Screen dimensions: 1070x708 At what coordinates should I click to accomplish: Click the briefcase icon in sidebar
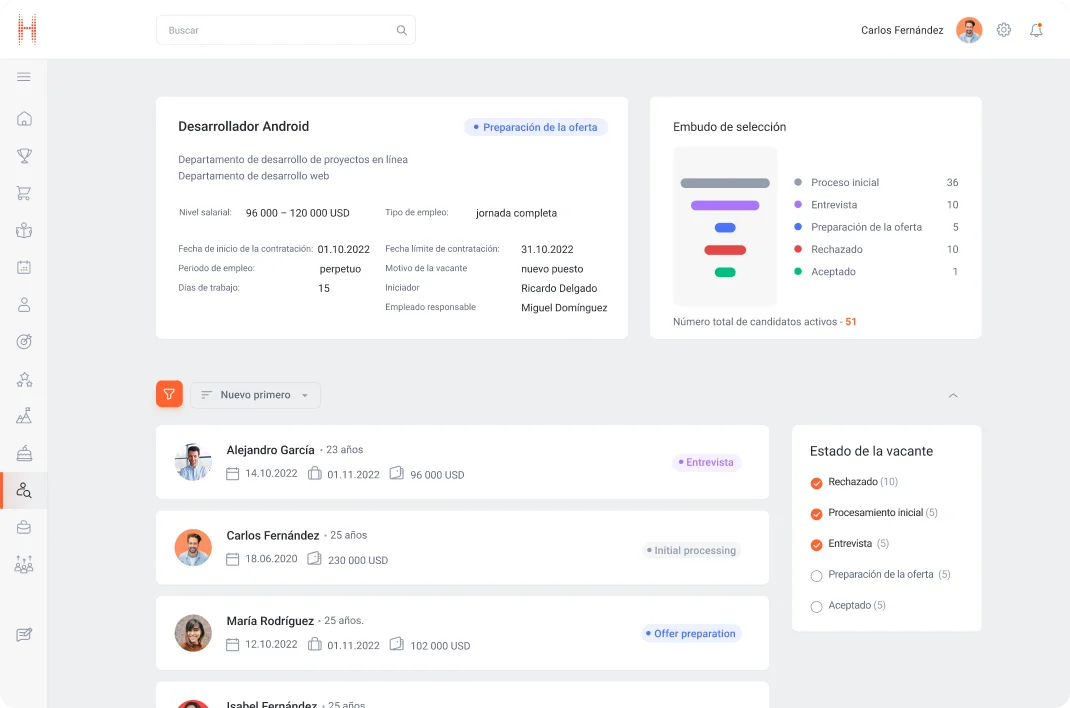coord(24,527)
